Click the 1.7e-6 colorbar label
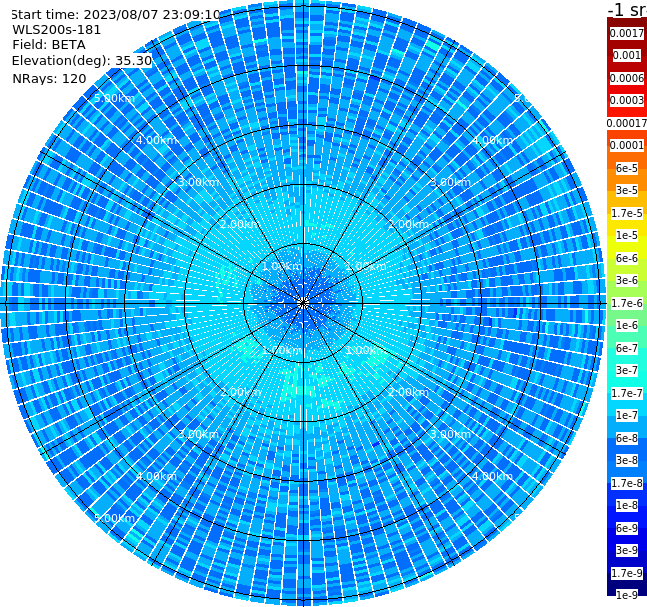This screenshot has height=607, width=647. [x=626, y=303]
